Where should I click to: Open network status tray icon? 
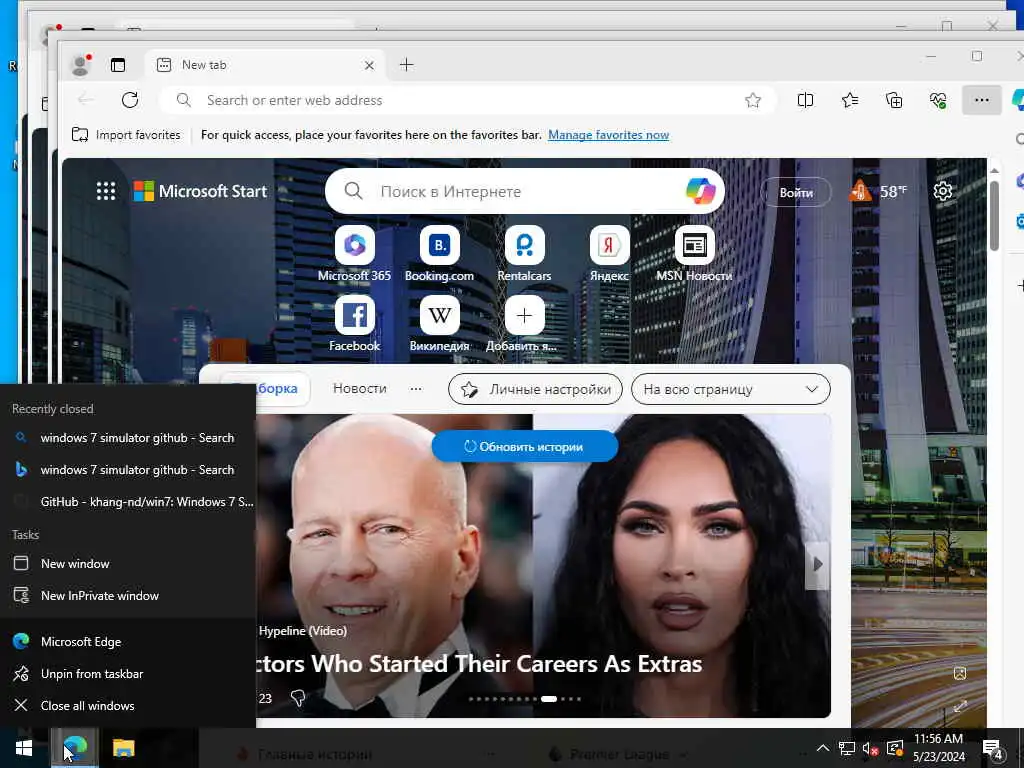pyautogui.click(x=846, y=748)
